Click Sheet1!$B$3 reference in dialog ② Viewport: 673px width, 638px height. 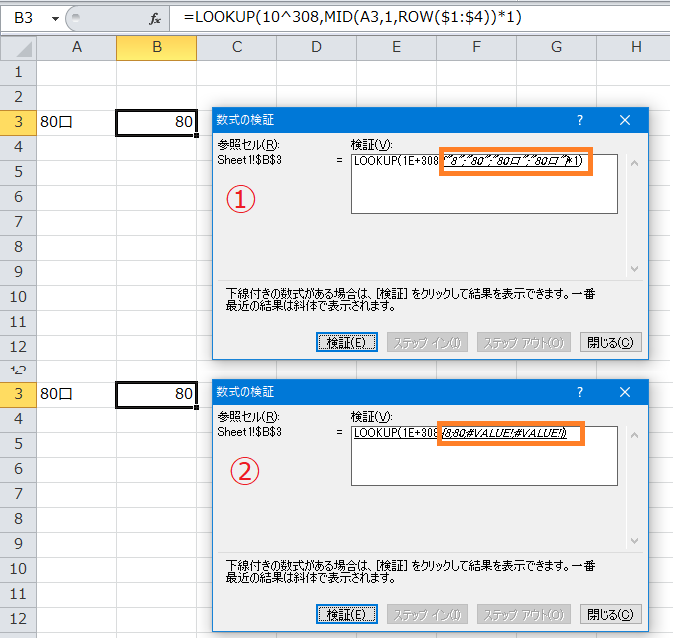tap(249, 432)
